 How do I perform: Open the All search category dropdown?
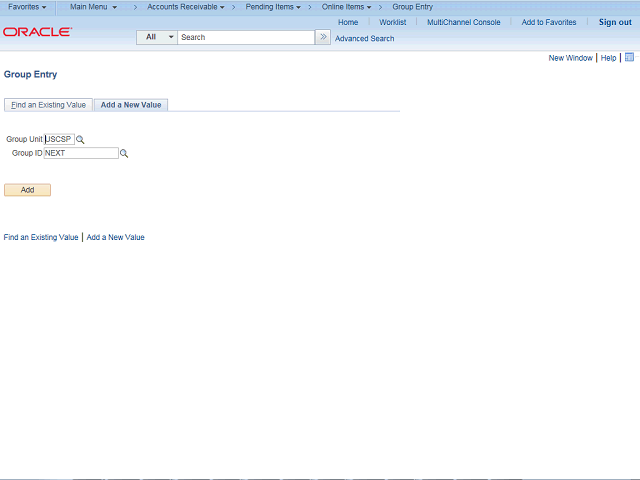(157, 37)
